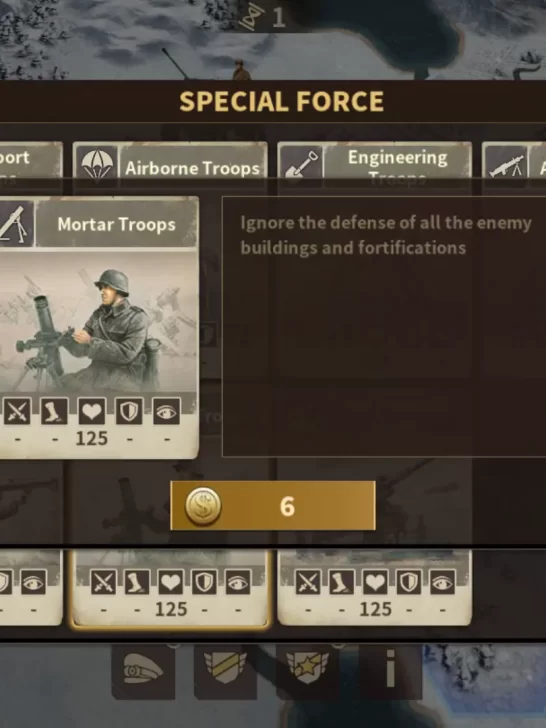Click the Mortar Troops soldier portrait

point(98,322)
